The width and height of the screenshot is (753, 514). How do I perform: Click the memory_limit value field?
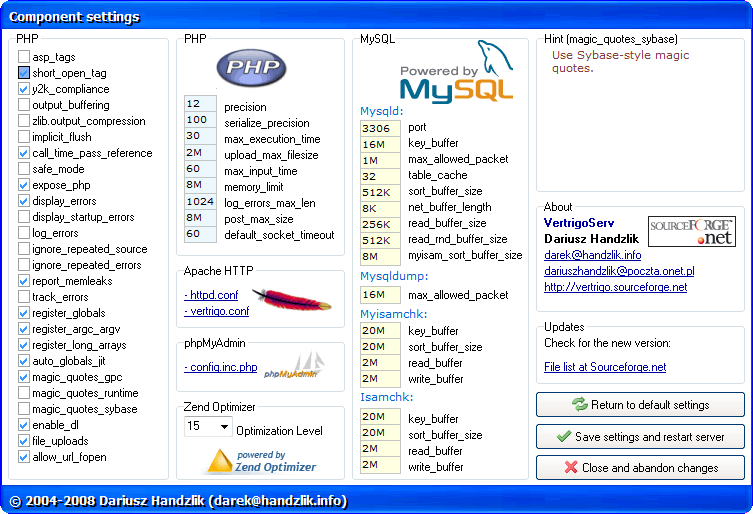[200, 186]
